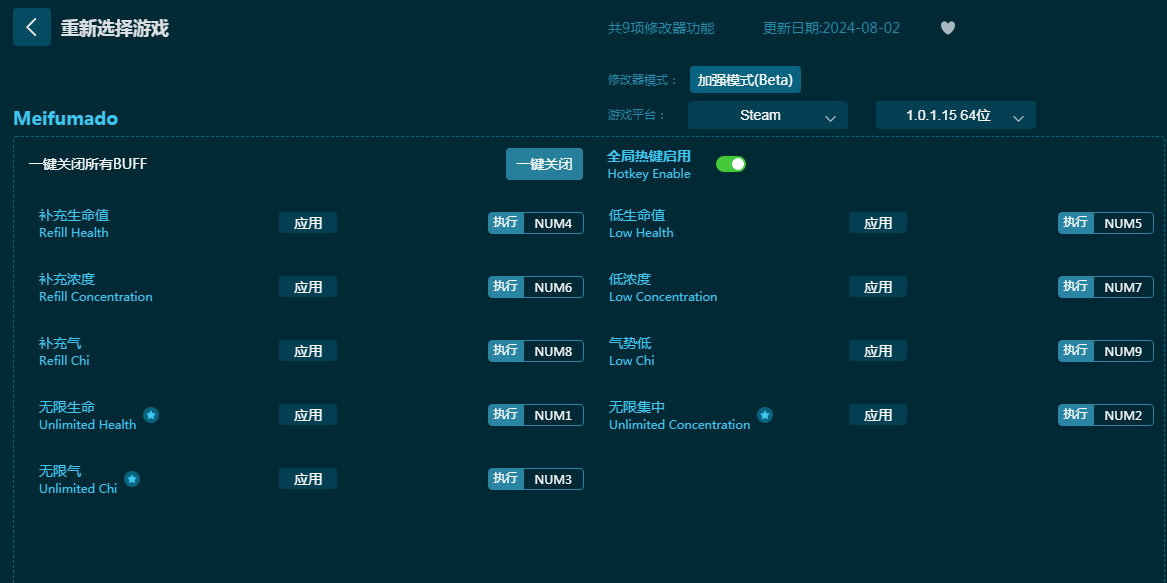This screenshot has height=583, width=1167.
Task: Click the NUM5 hotkey field
Action: point(1124,223)
